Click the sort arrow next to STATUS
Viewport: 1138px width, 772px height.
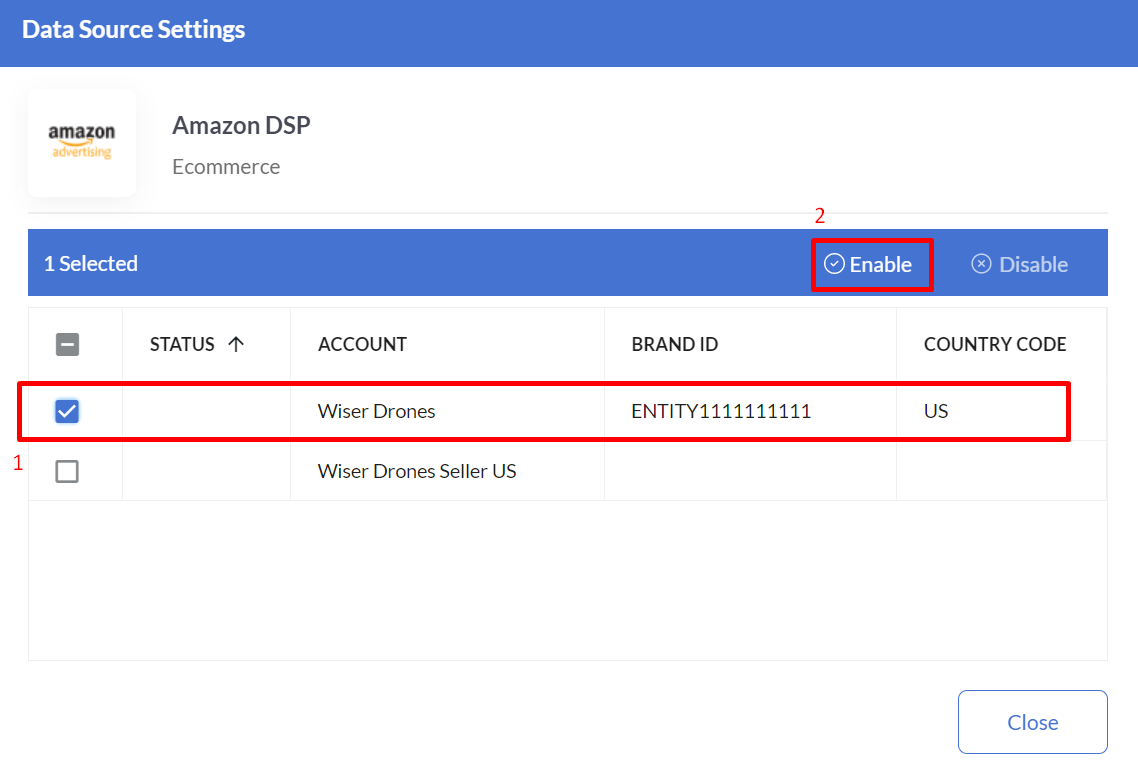[236, 344]
